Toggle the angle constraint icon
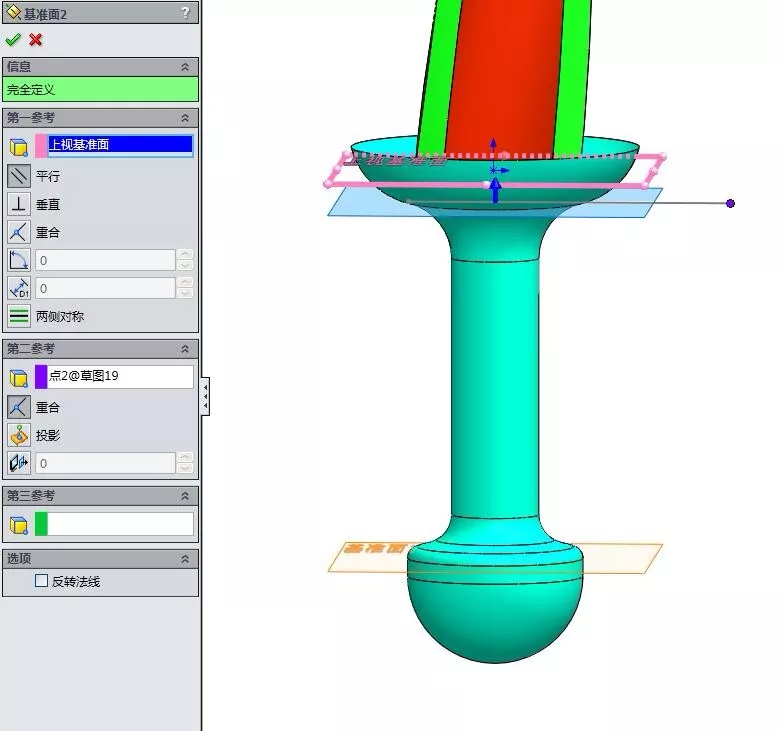Image resolution: width=781 pixels, height=731 pixels. click(19, 260)
